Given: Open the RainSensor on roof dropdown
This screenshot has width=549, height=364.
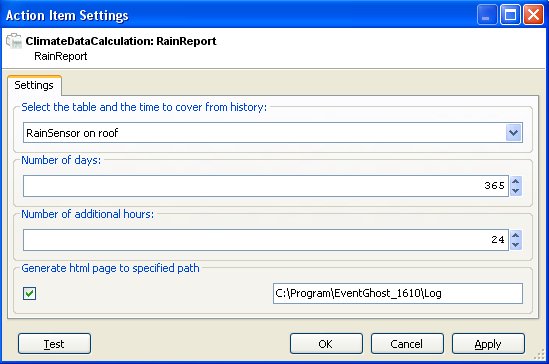Looking at the screenshot, I should click(514, 133).
